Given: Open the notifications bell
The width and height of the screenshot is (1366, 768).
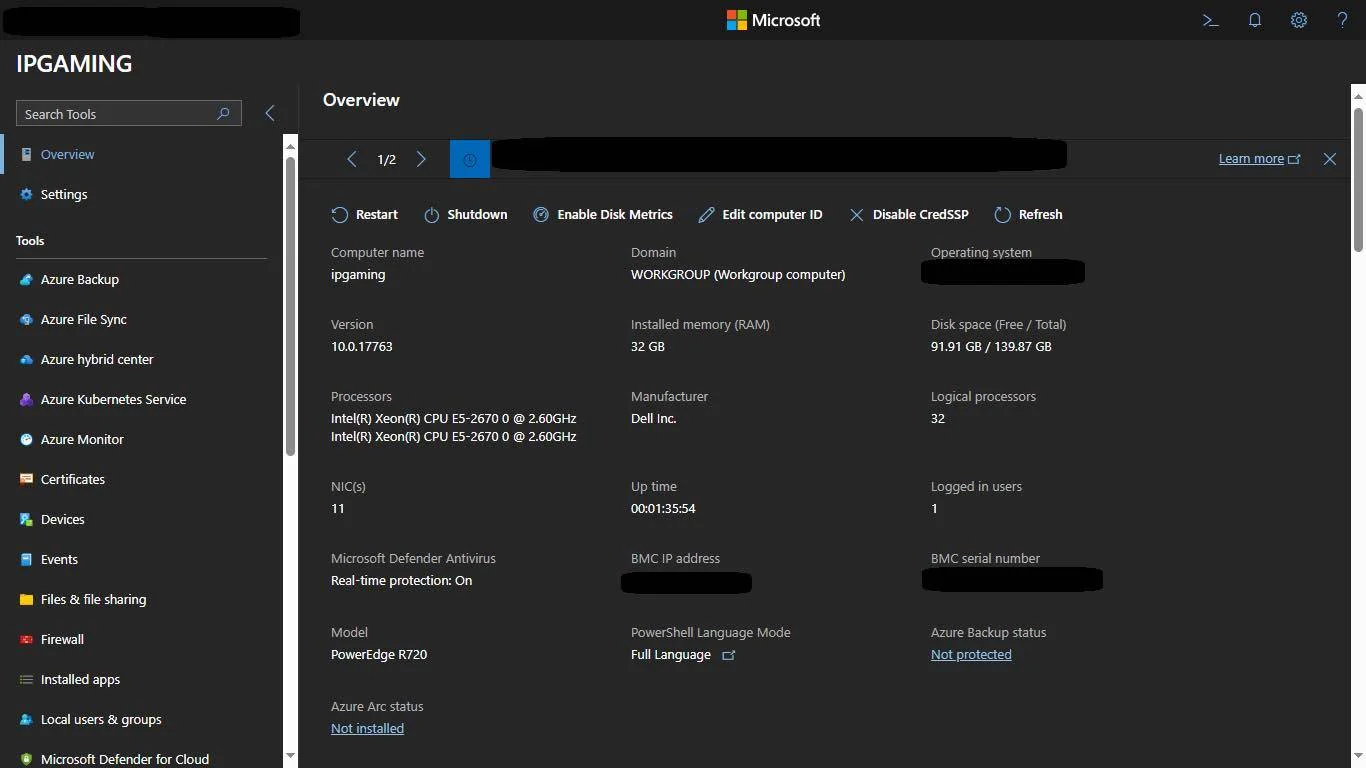Looking at the screenshot, I should click(1255, 20).
